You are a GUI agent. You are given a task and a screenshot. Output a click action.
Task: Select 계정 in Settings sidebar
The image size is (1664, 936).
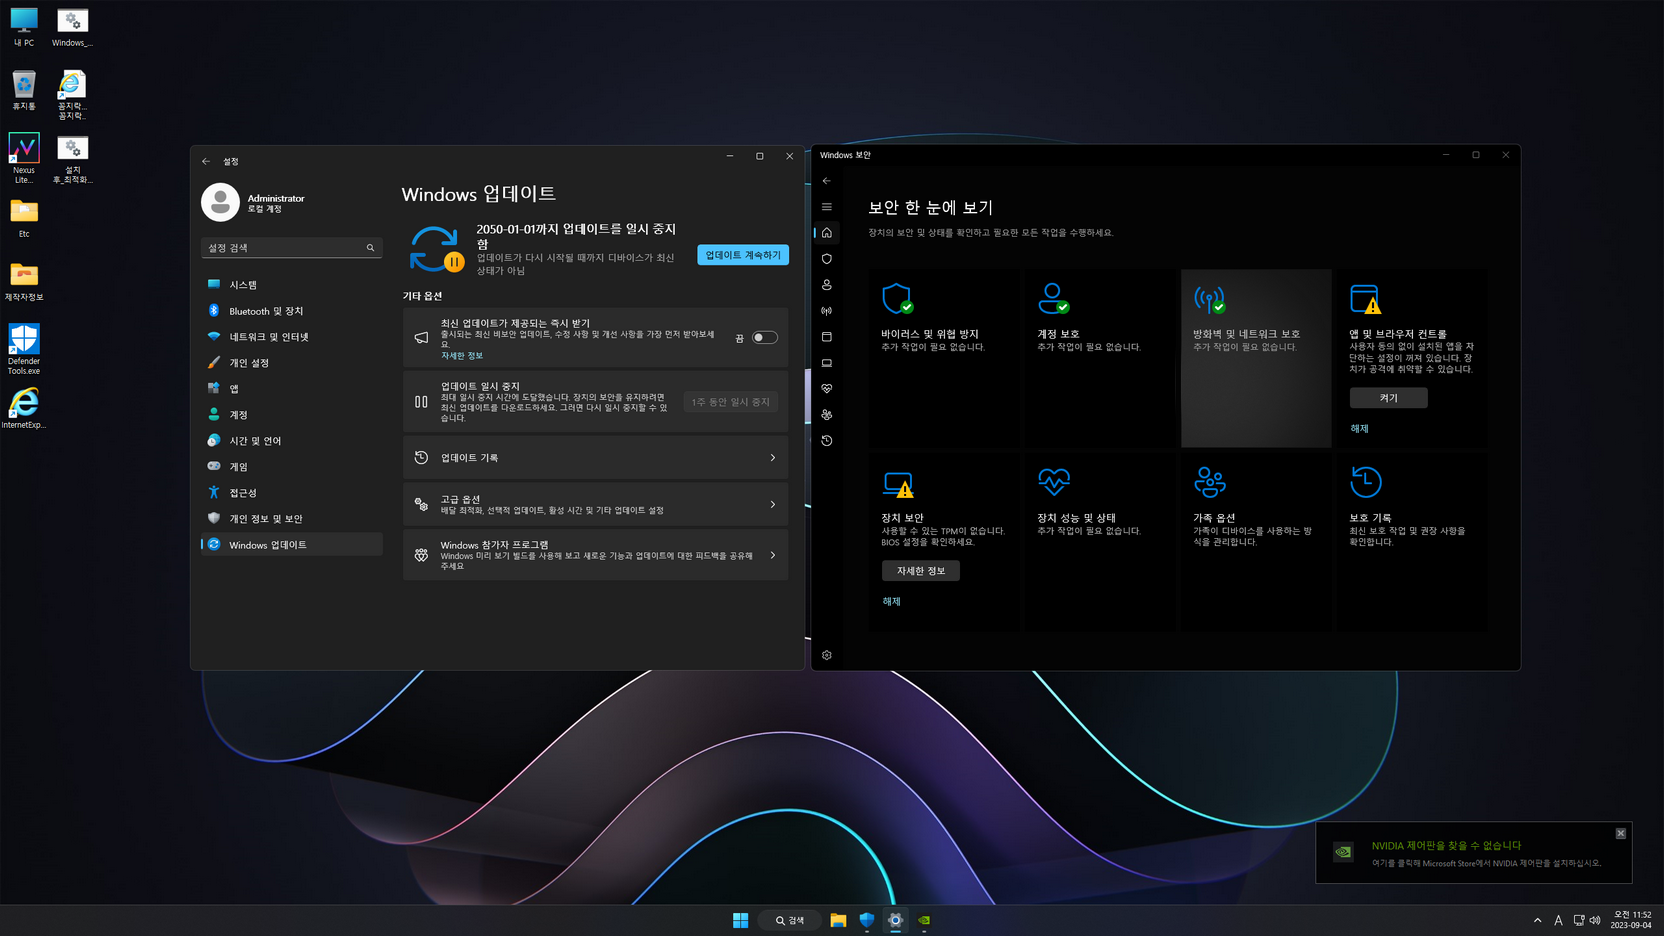(x=292, y=415)
